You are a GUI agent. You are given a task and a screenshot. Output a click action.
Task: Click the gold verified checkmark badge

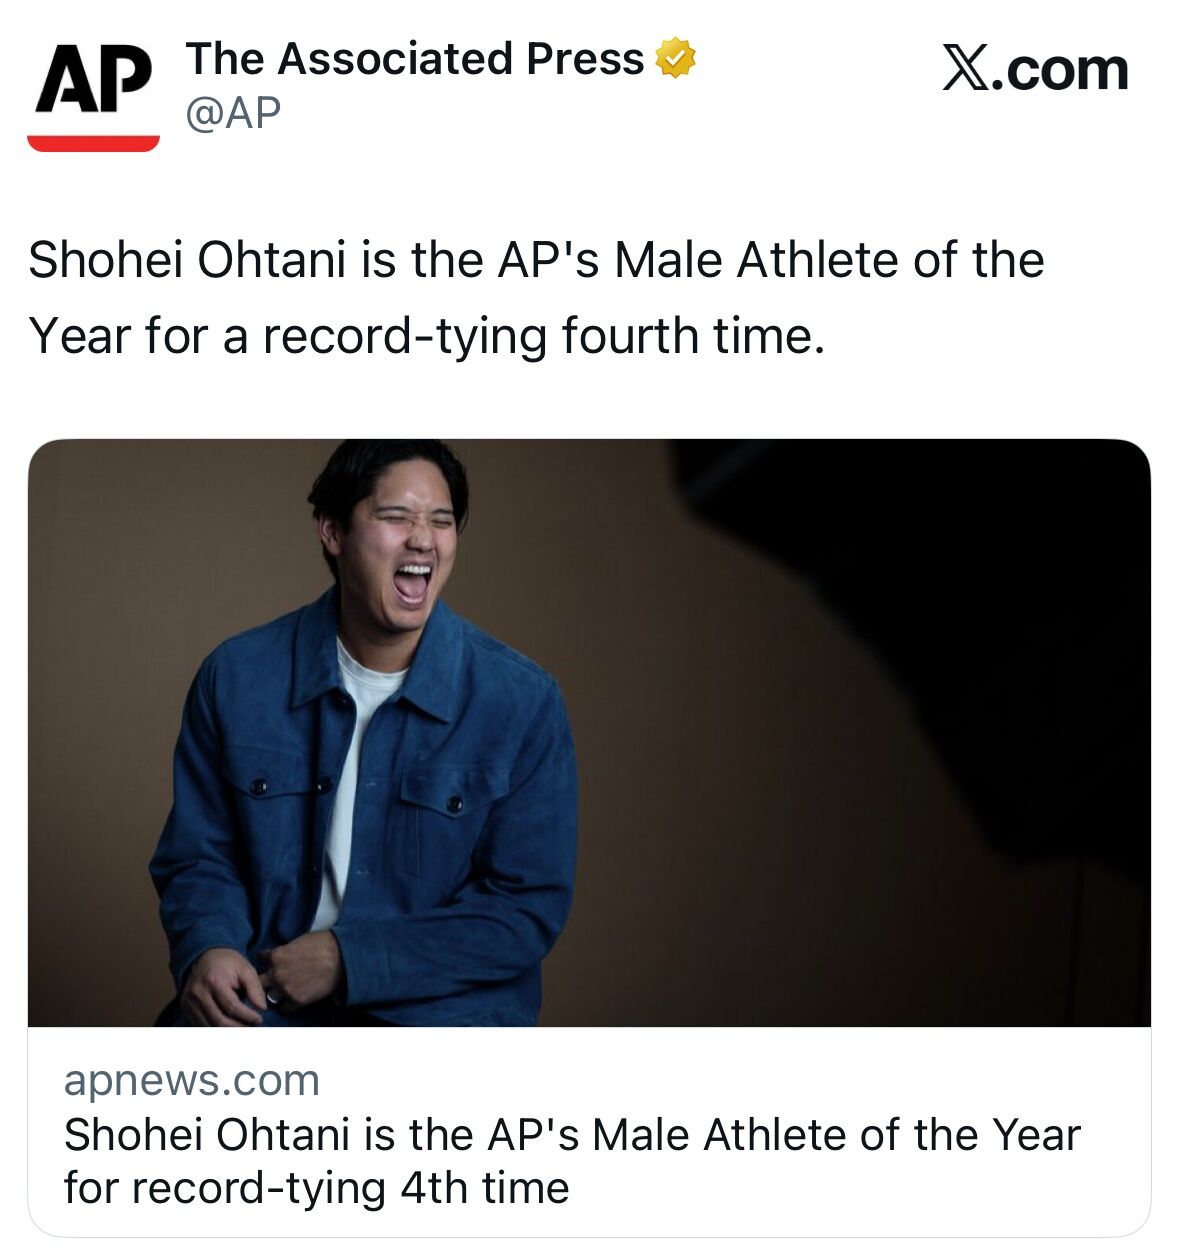pyautogui.click(x=675, y=59)
